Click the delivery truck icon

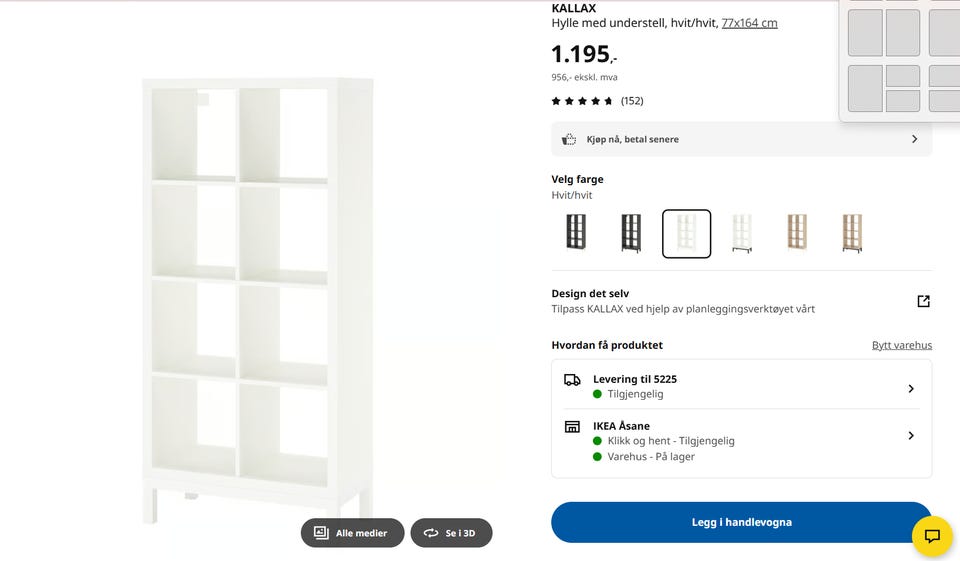tap(572, 380)
